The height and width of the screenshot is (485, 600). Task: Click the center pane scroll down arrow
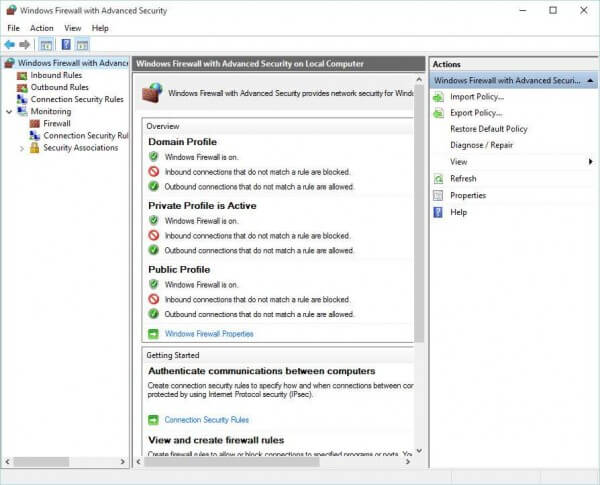click(419, 451)
